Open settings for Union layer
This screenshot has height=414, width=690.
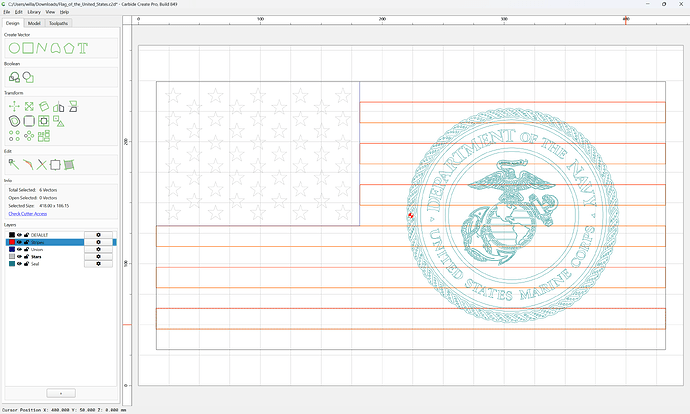98,249
